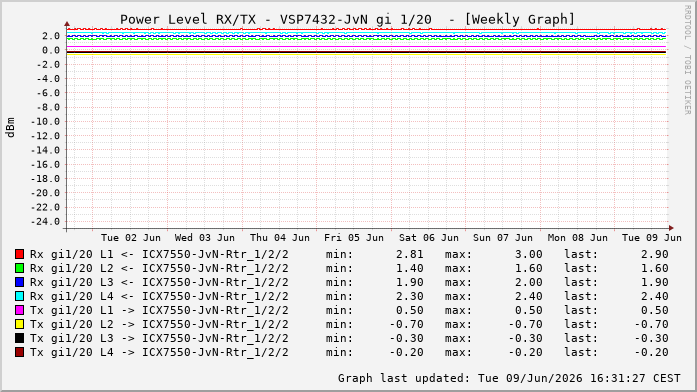Click the Rx L2 min value 1.40
697x392 pixels.
tap(409, 268)
